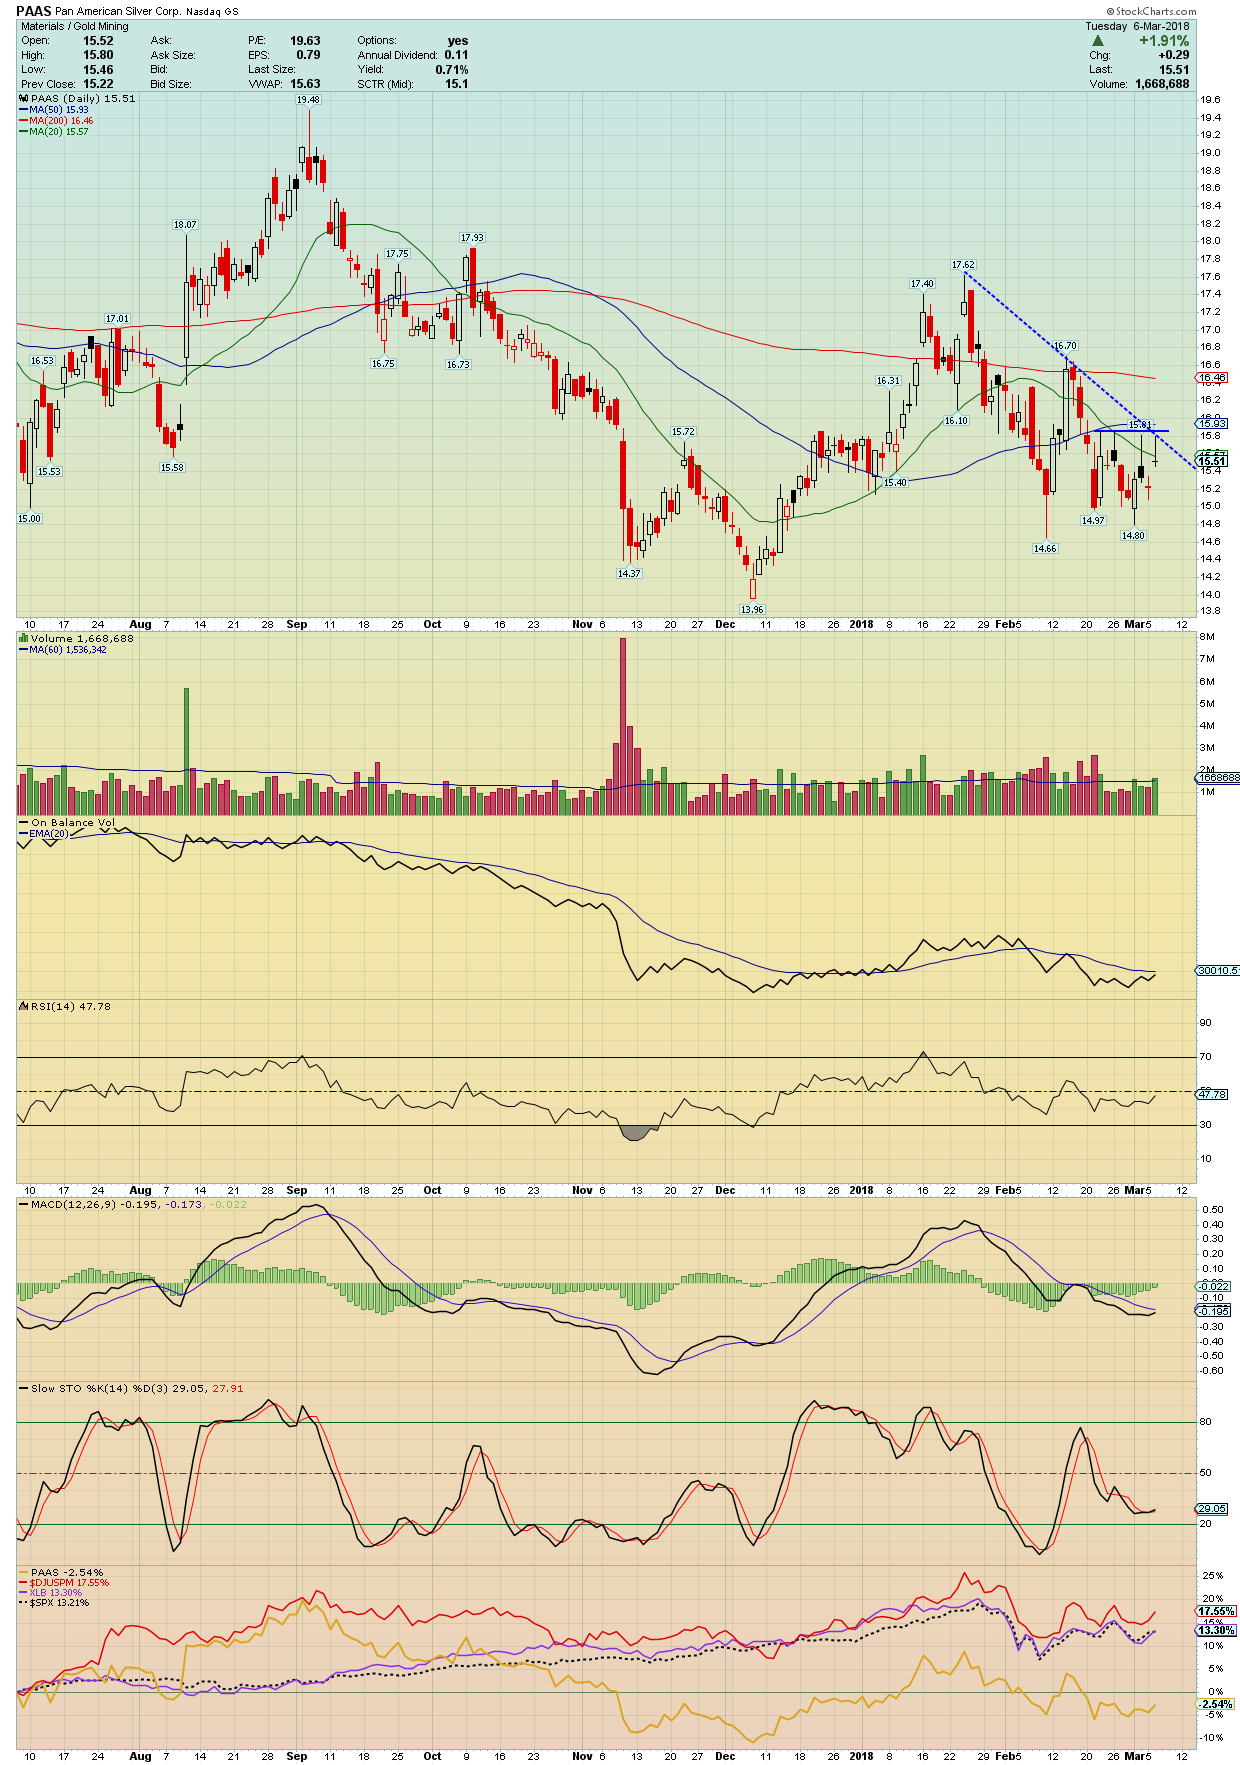
Task: Click the 17.75 September price label
Action: tap(397, 254)
